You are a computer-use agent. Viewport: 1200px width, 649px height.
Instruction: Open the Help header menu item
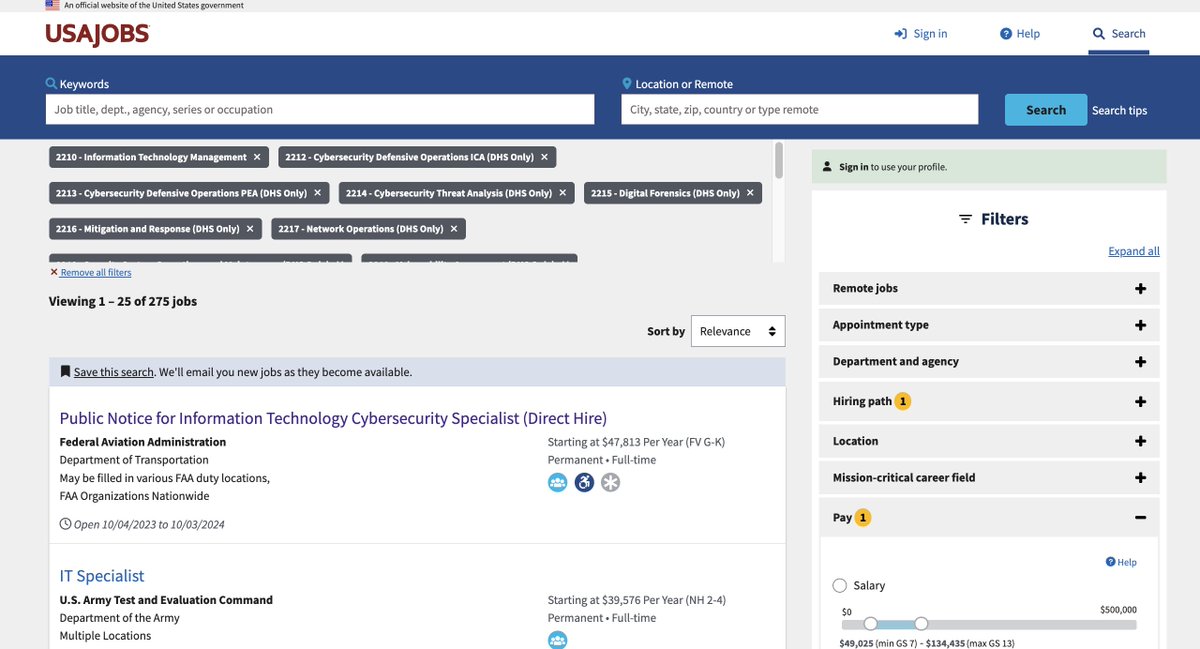1020,34
